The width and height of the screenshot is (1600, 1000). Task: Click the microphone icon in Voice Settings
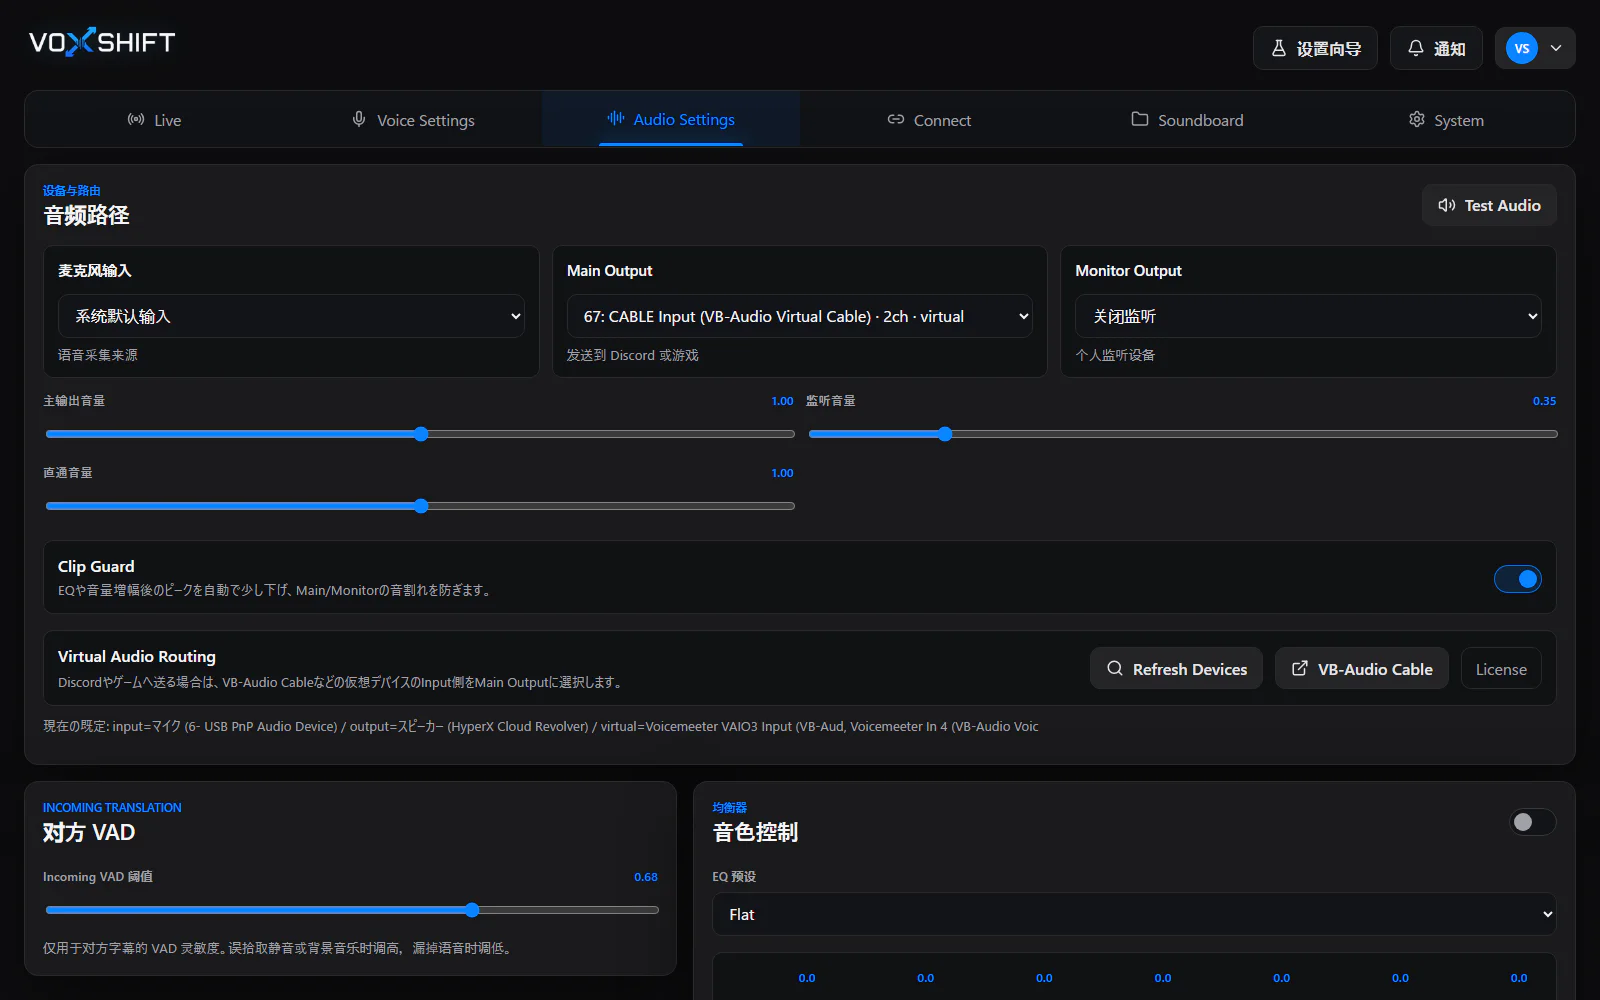(x=359, y=119)
